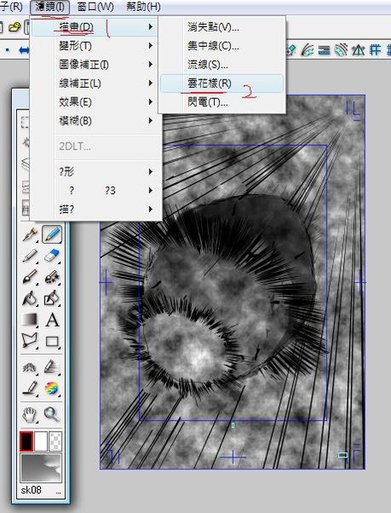Select the paint bucket fill tool
The height and width of the screenshot is (513, 391).
tap(30, 298)
